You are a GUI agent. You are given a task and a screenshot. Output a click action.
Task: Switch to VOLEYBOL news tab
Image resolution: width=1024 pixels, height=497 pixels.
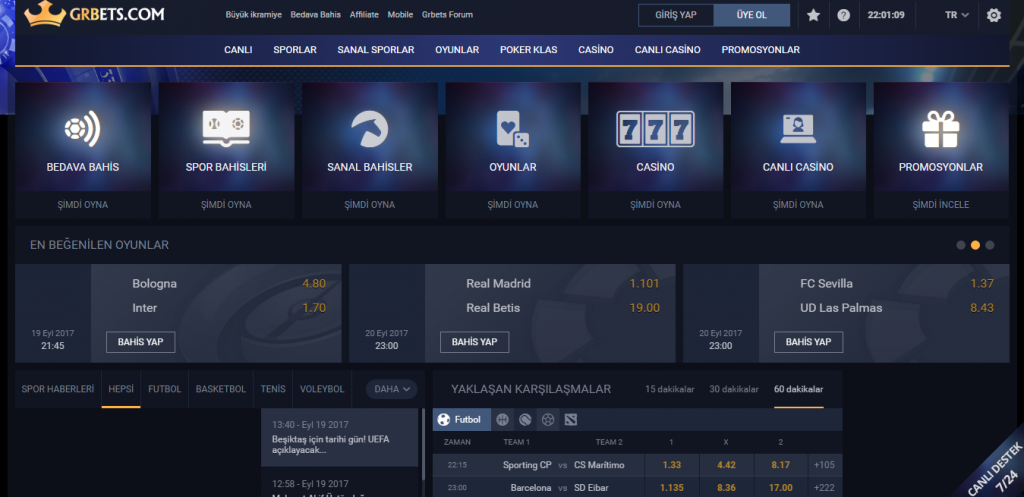click(322, 389)
